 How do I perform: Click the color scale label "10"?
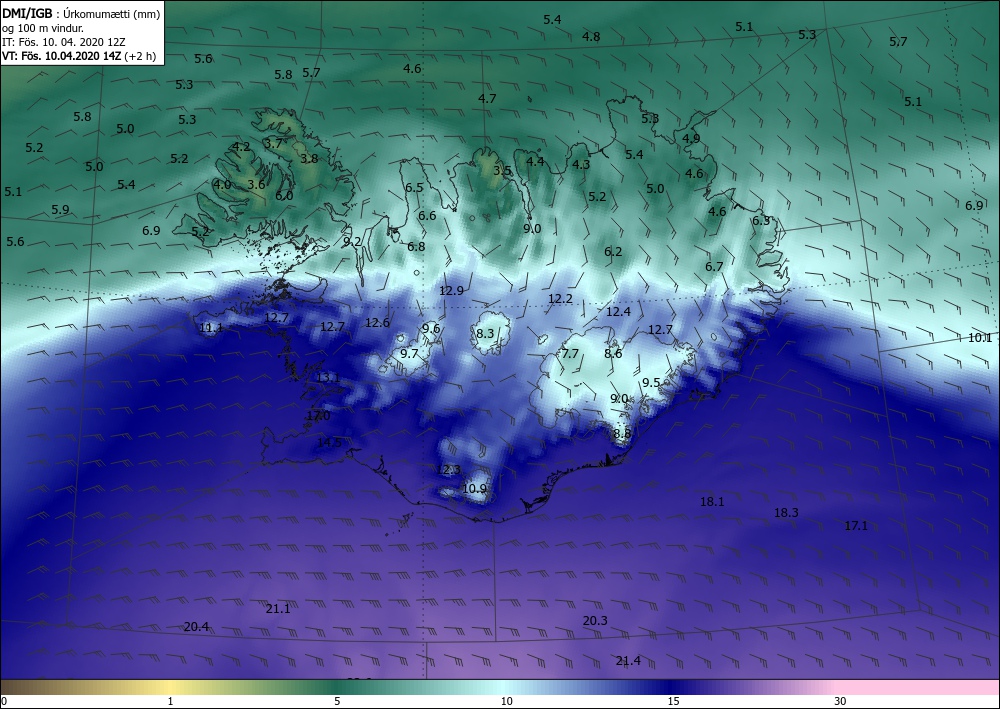pos(506,701)
